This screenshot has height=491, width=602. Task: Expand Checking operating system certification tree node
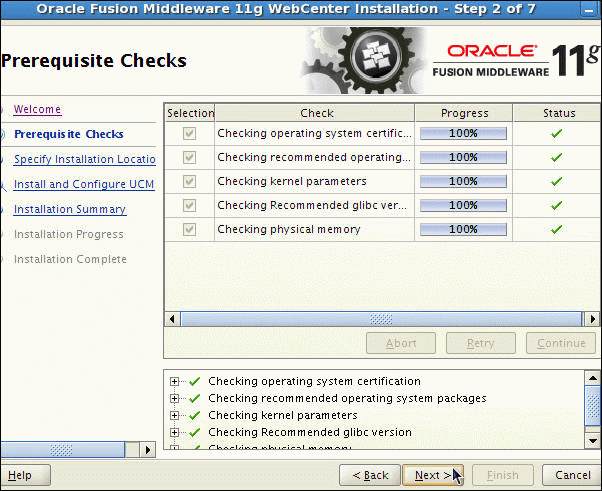coord(174,381)
